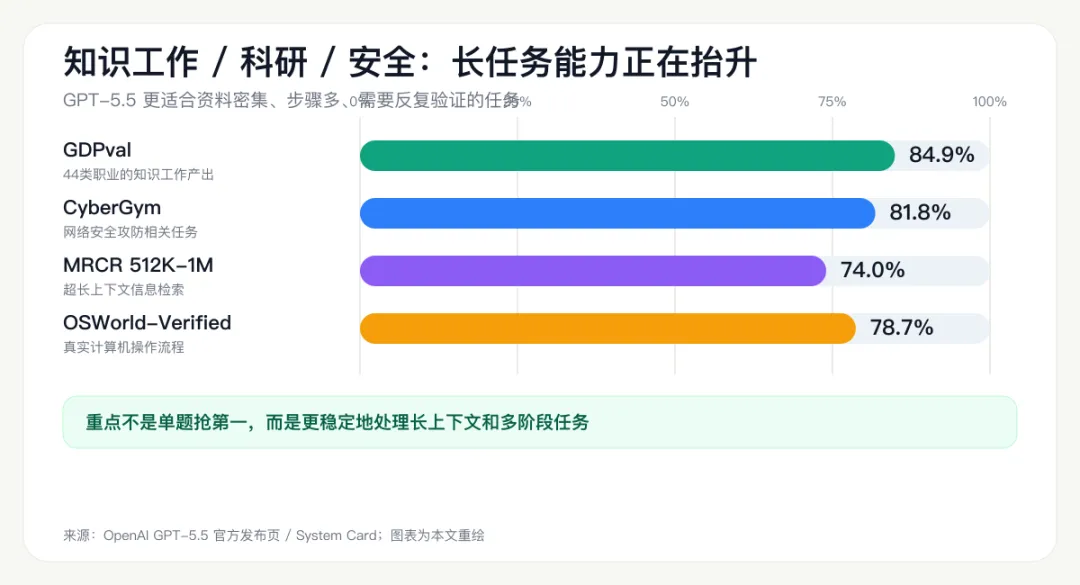Click the 100% axis tick label
Viewport: 1080px width, 585px height.
click(x=989, y=102)
